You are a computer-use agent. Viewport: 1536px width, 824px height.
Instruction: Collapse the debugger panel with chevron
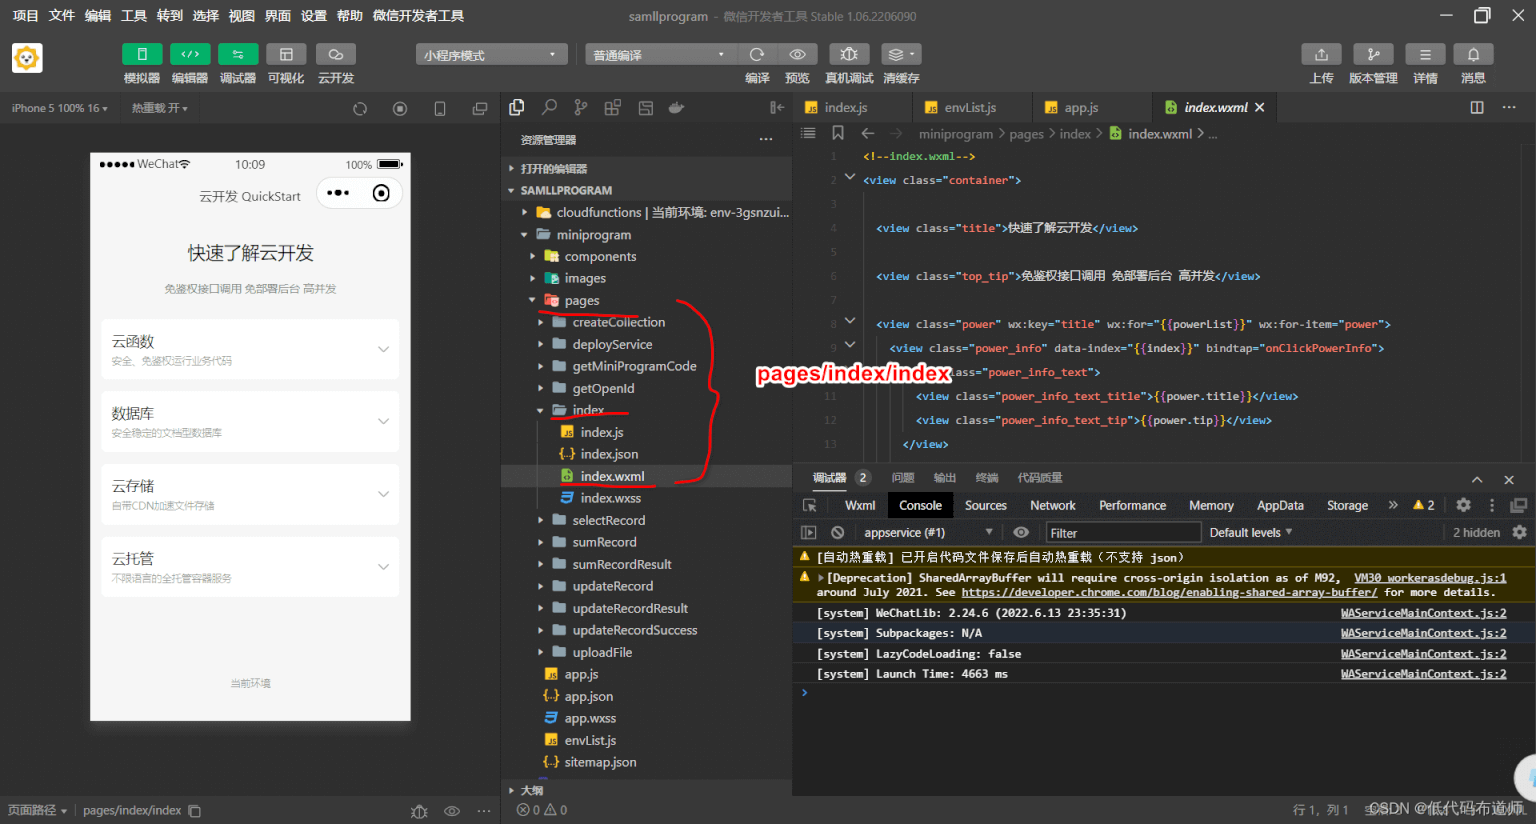[1477, 479]
